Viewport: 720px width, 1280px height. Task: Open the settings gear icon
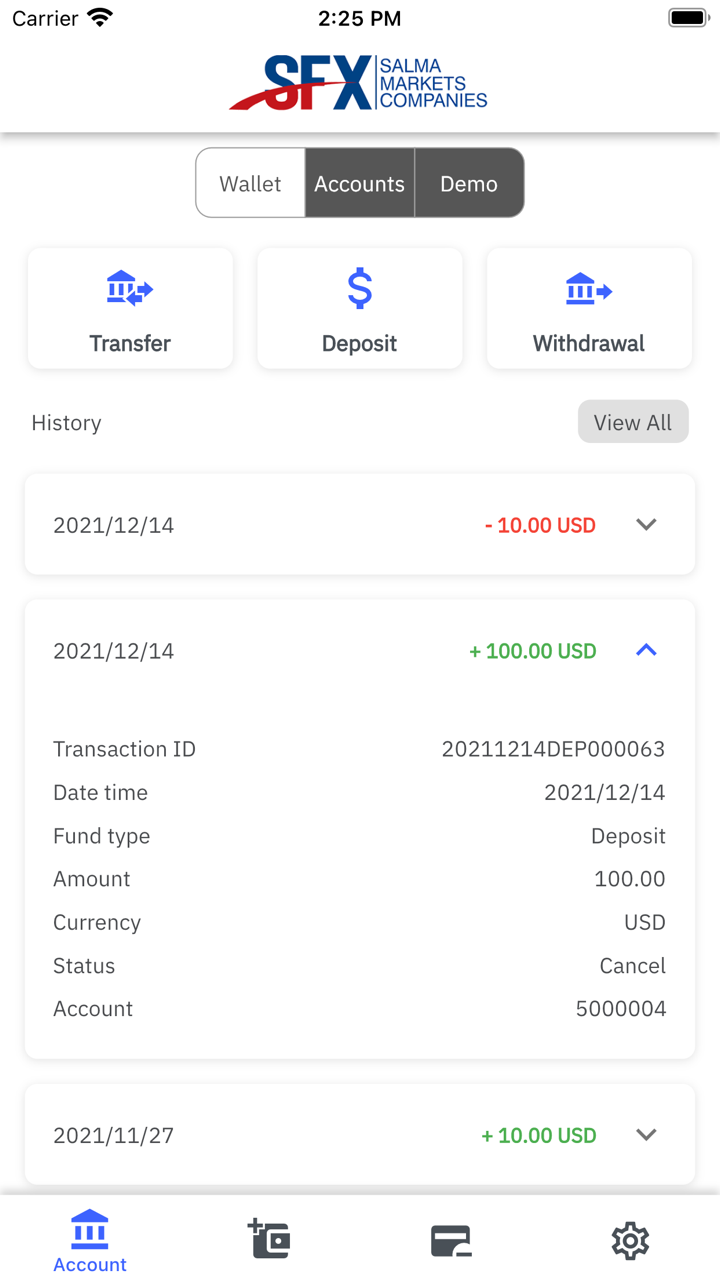coord(630,1241)
